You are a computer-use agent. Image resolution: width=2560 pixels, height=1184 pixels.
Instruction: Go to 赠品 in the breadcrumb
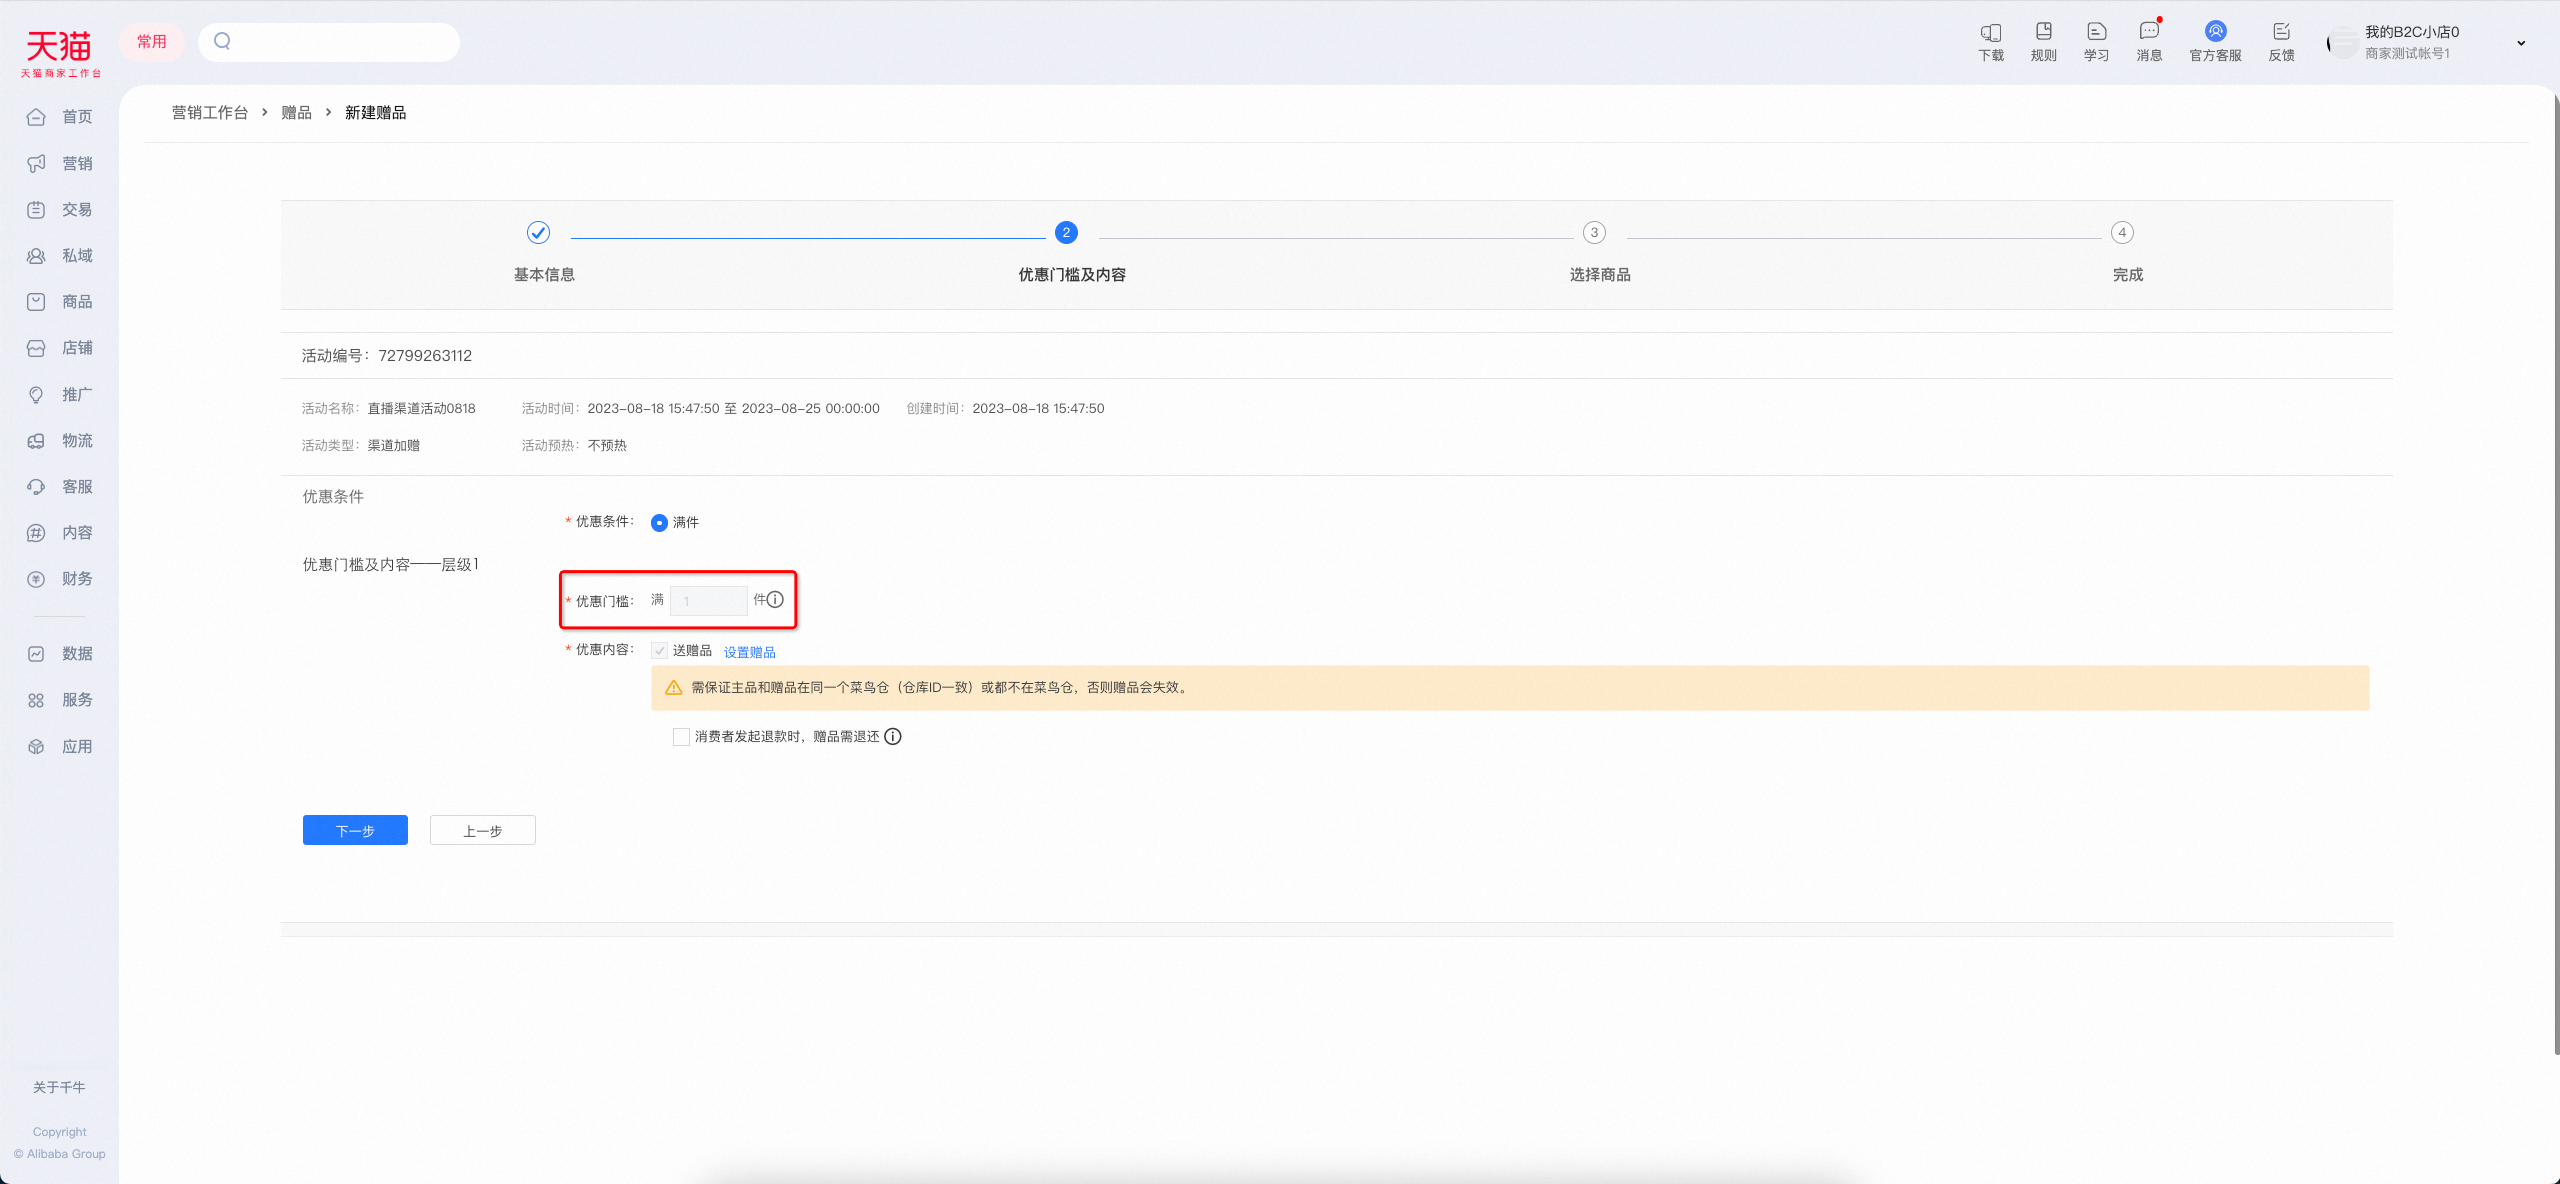[297, 112]
